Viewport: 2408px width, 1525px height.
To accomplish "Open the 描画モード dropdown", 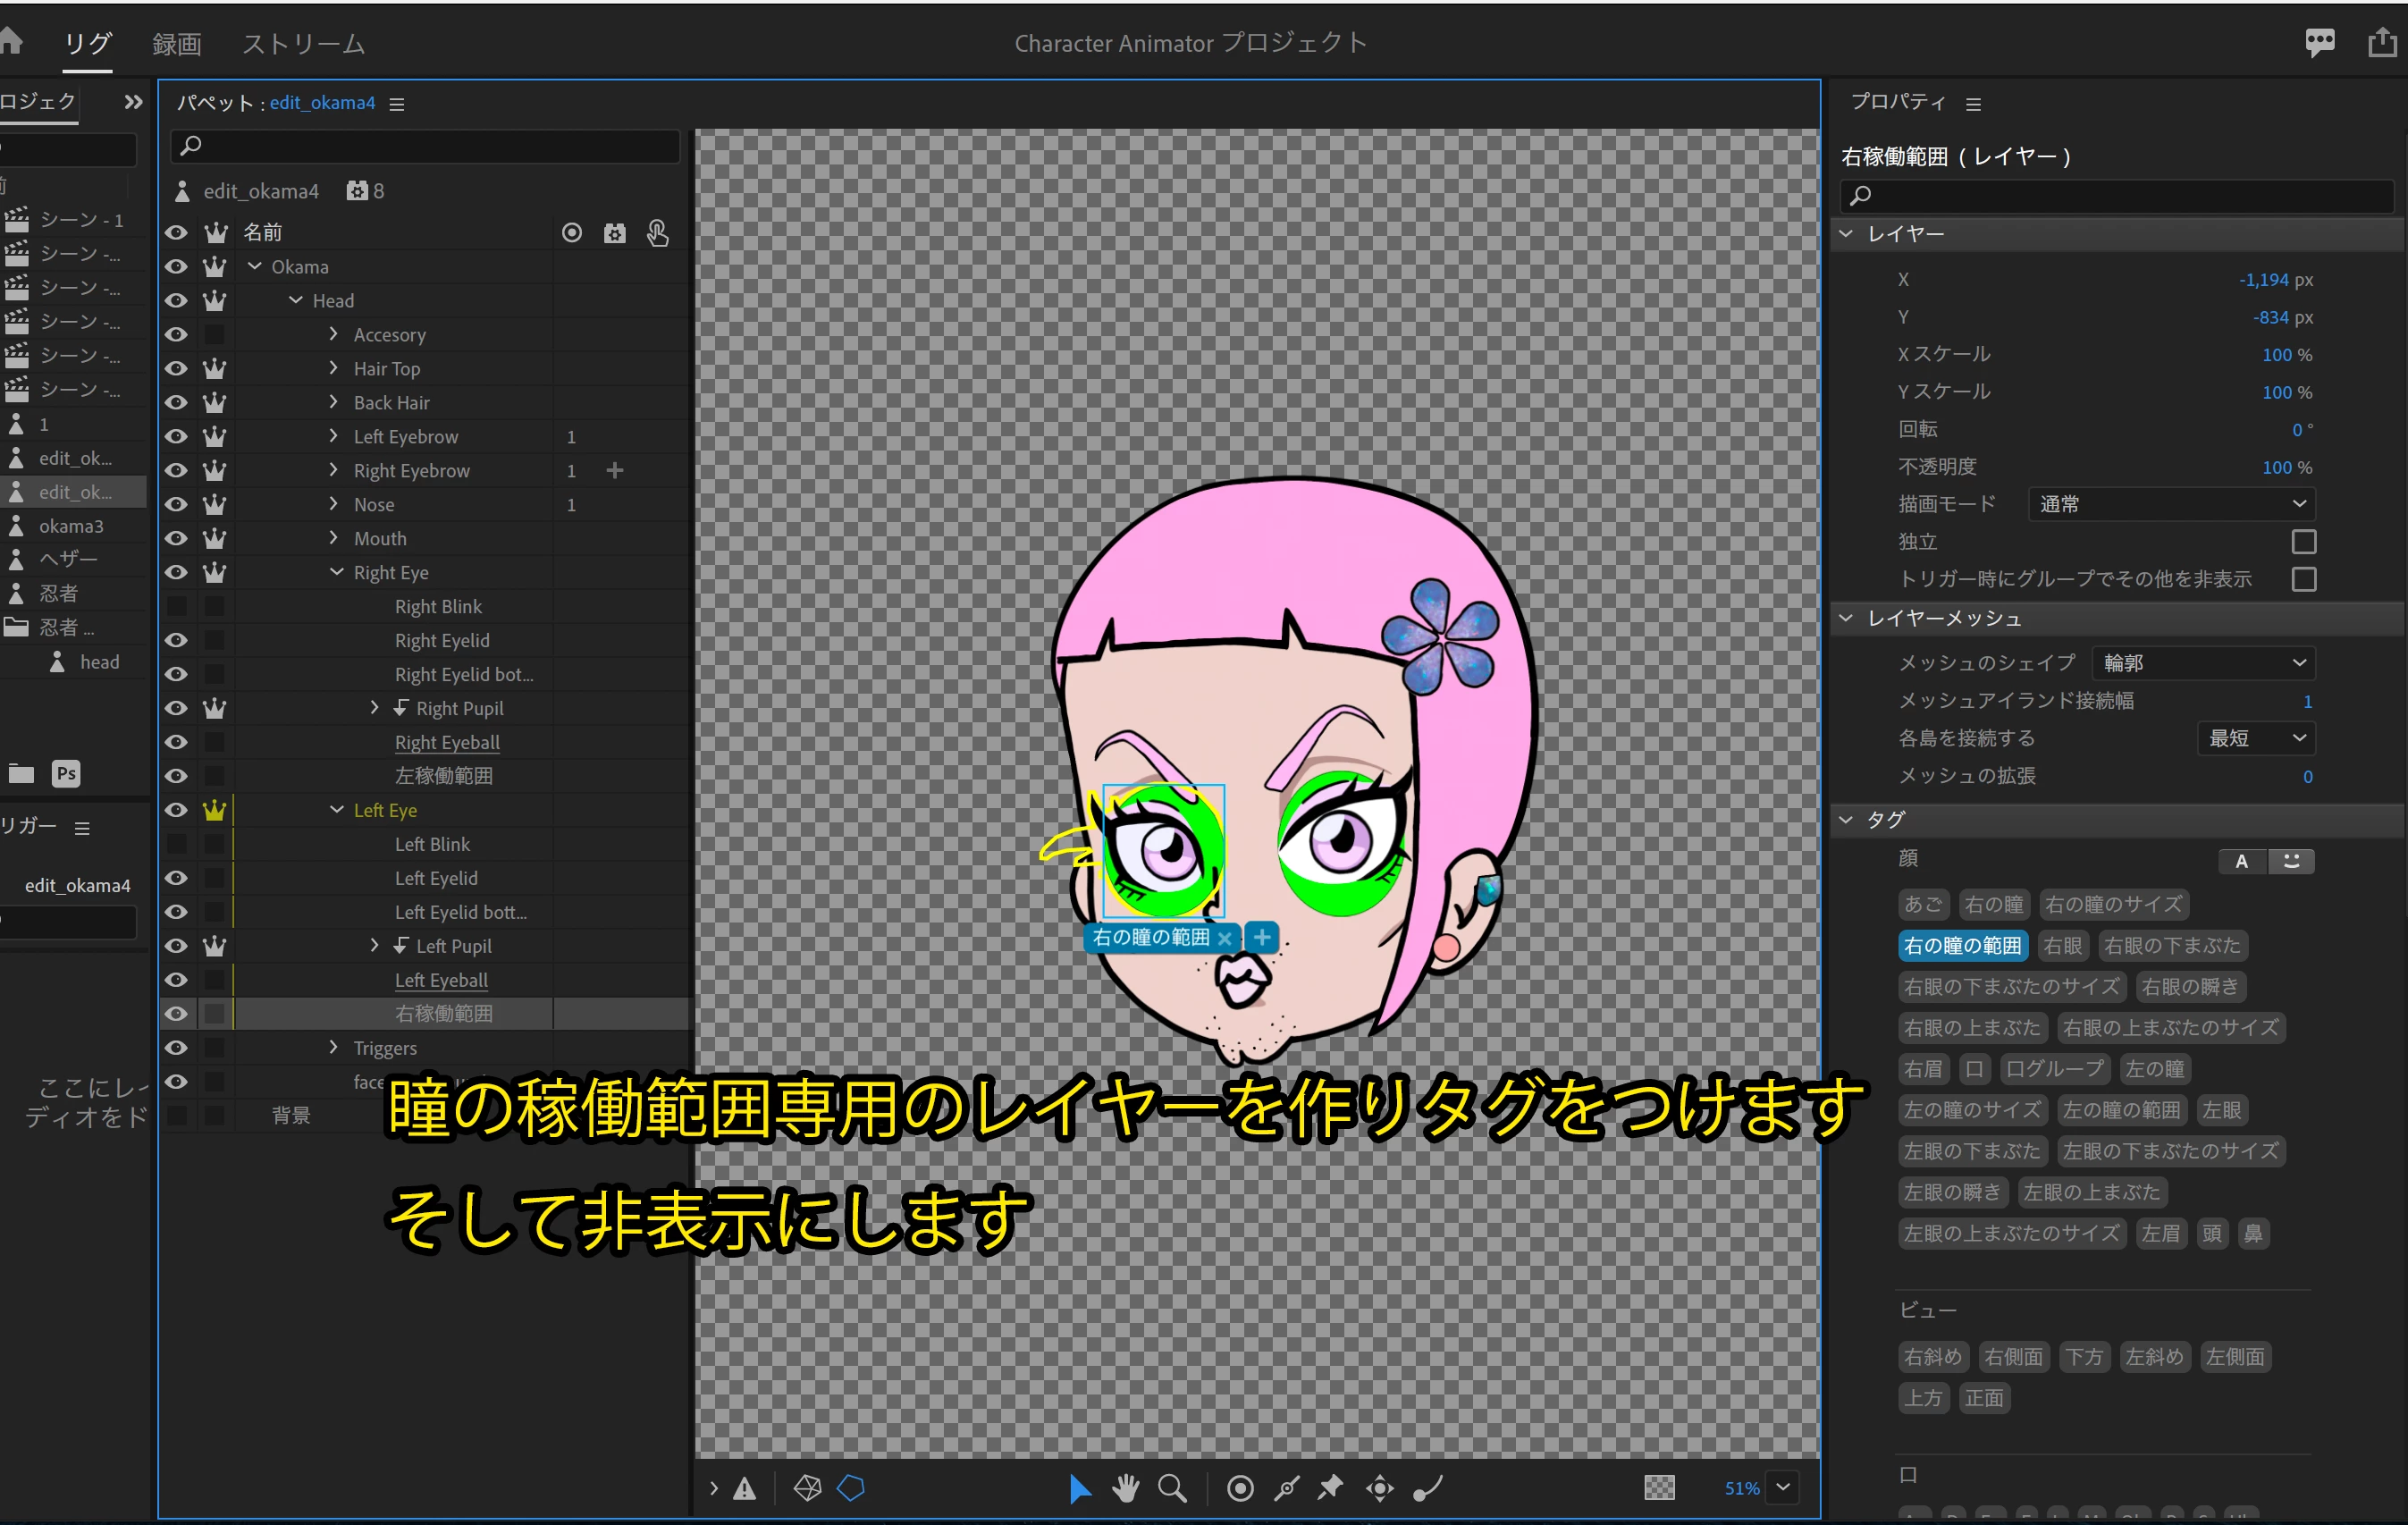I will point(2171,504).
